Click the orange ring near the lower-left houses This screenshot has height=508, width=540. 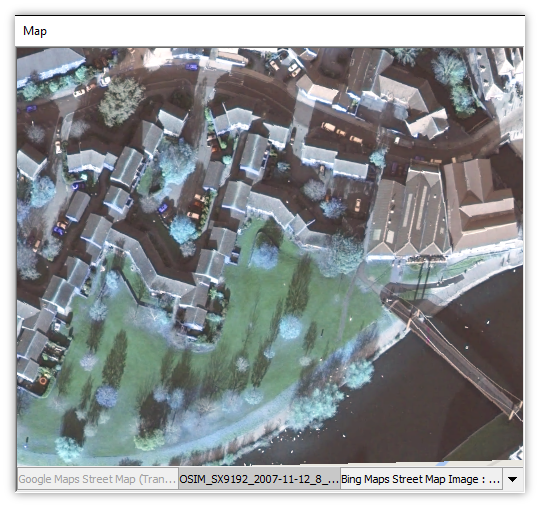[43, 381]
